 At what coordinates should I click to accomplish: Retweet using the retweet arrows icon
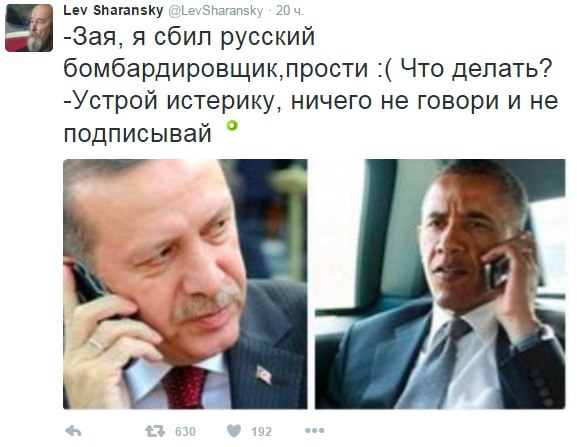[155, 431]
